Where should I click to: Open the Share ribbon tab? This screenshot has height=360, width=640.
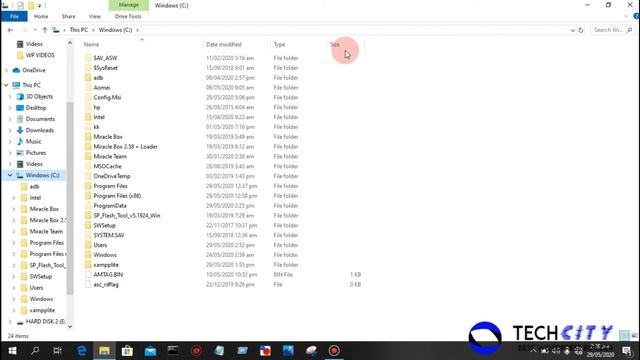(x=68, y=16)
